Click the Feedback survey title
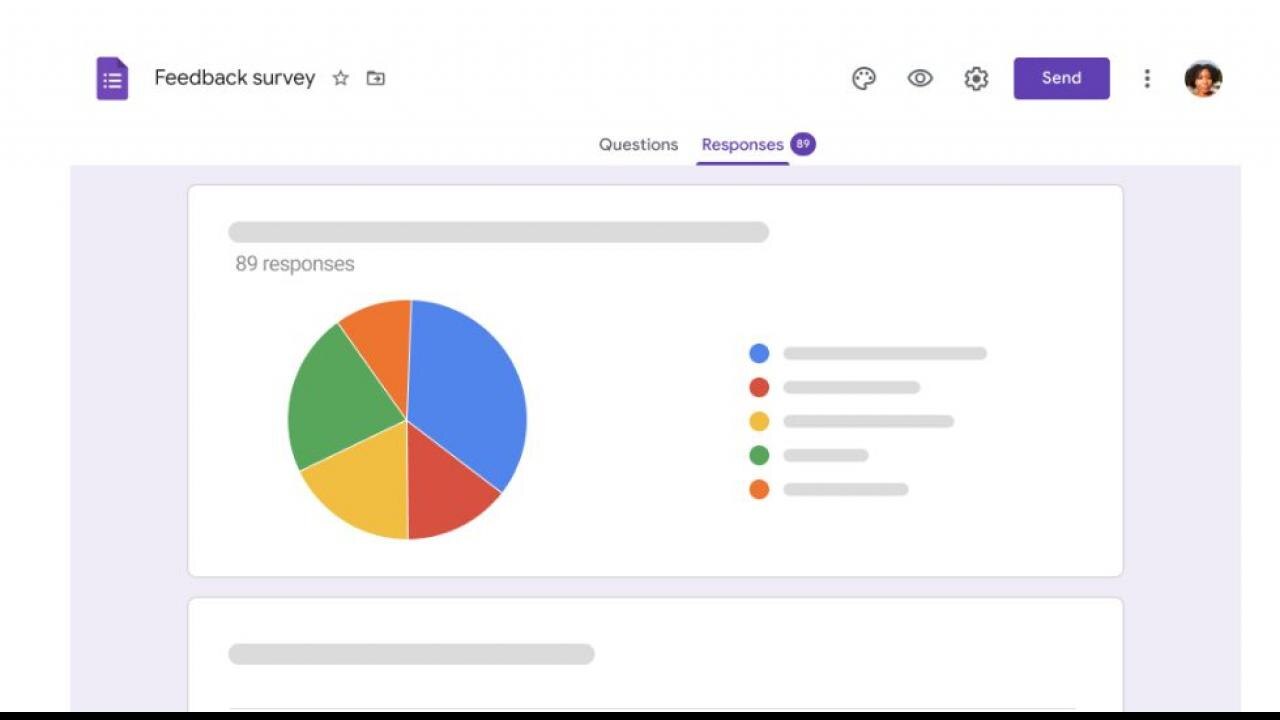This screenshot has height=720, width=1280. coord(235,78)
